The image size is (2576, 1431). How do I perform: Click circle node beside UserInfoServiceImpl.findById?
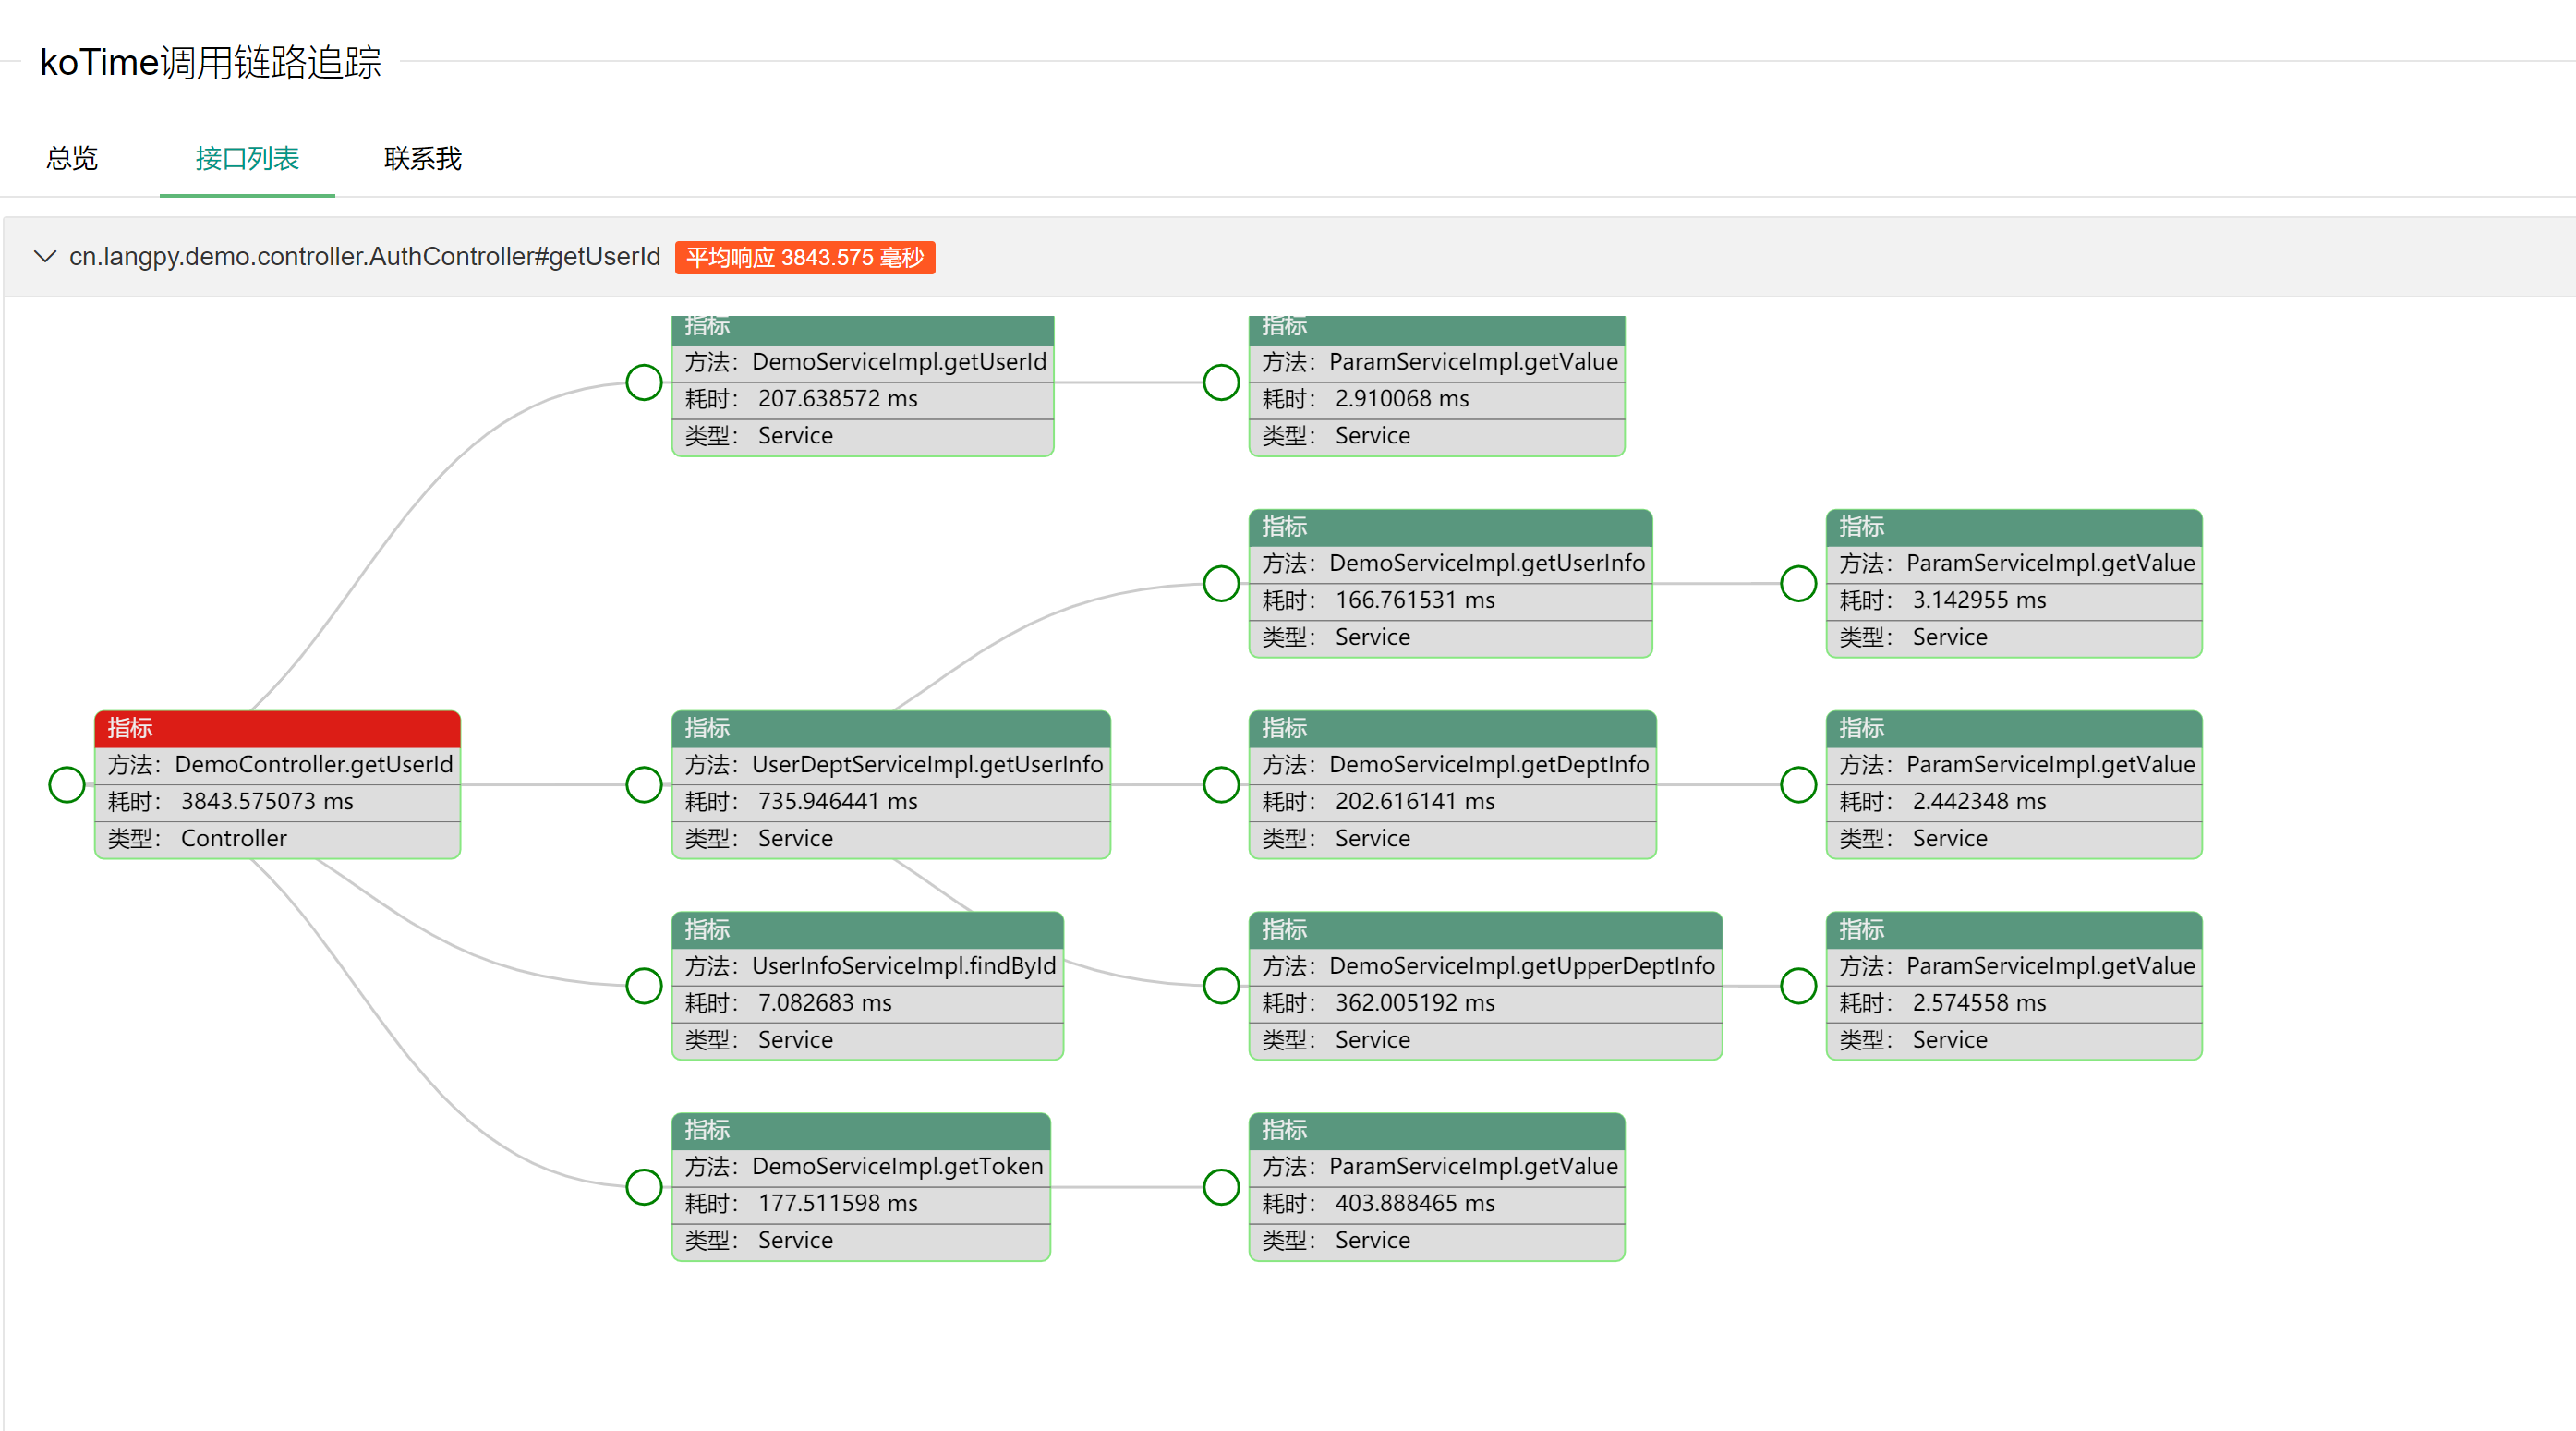pyautogui.click(x=644, y=986)
